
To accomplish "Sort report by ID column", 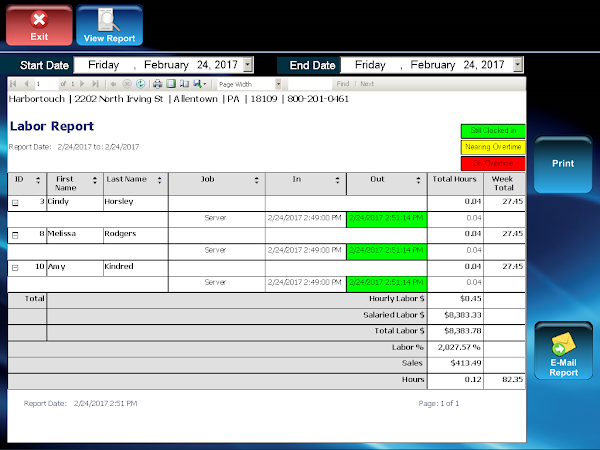I will [x=38, y=180].
